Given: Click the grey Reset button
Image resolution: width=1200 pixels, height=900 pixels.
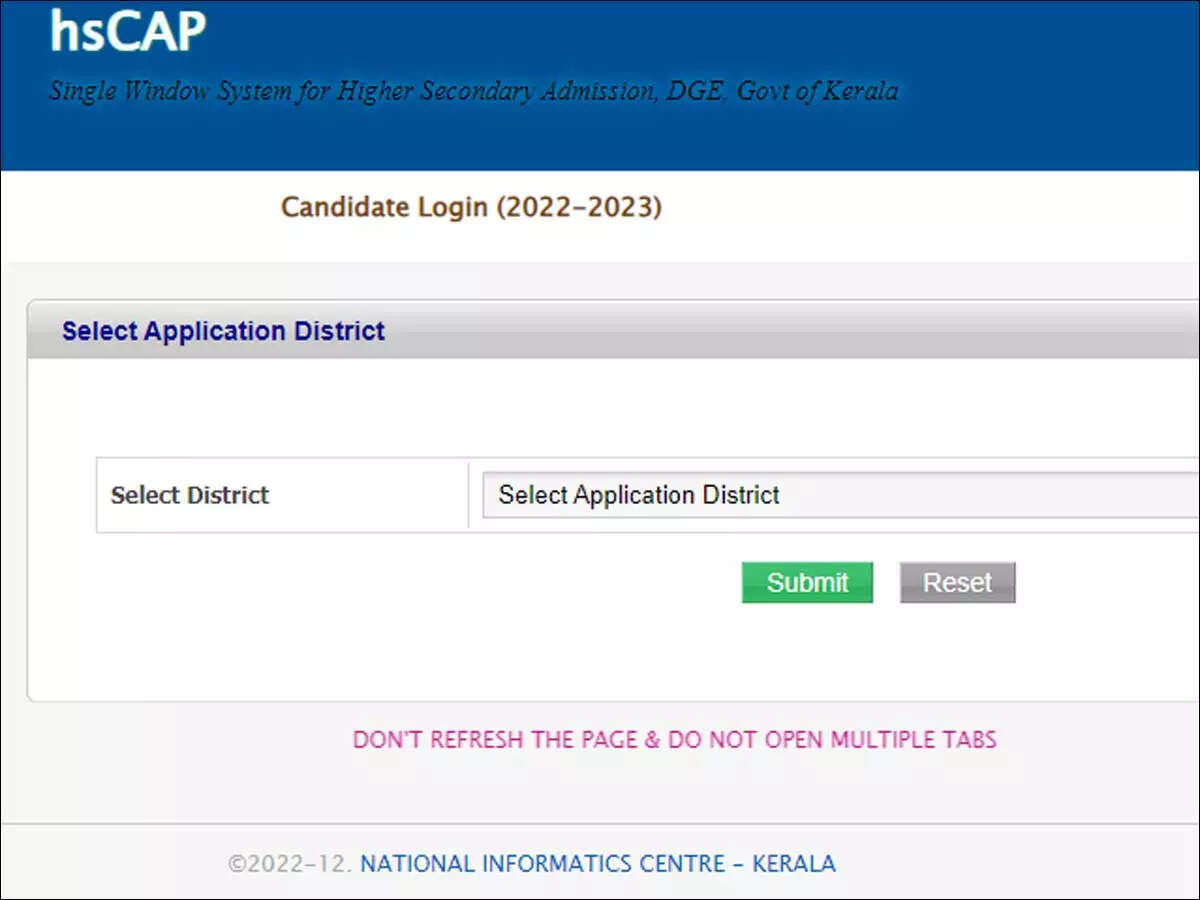Looking at the screenshot, I should (957, 583).
